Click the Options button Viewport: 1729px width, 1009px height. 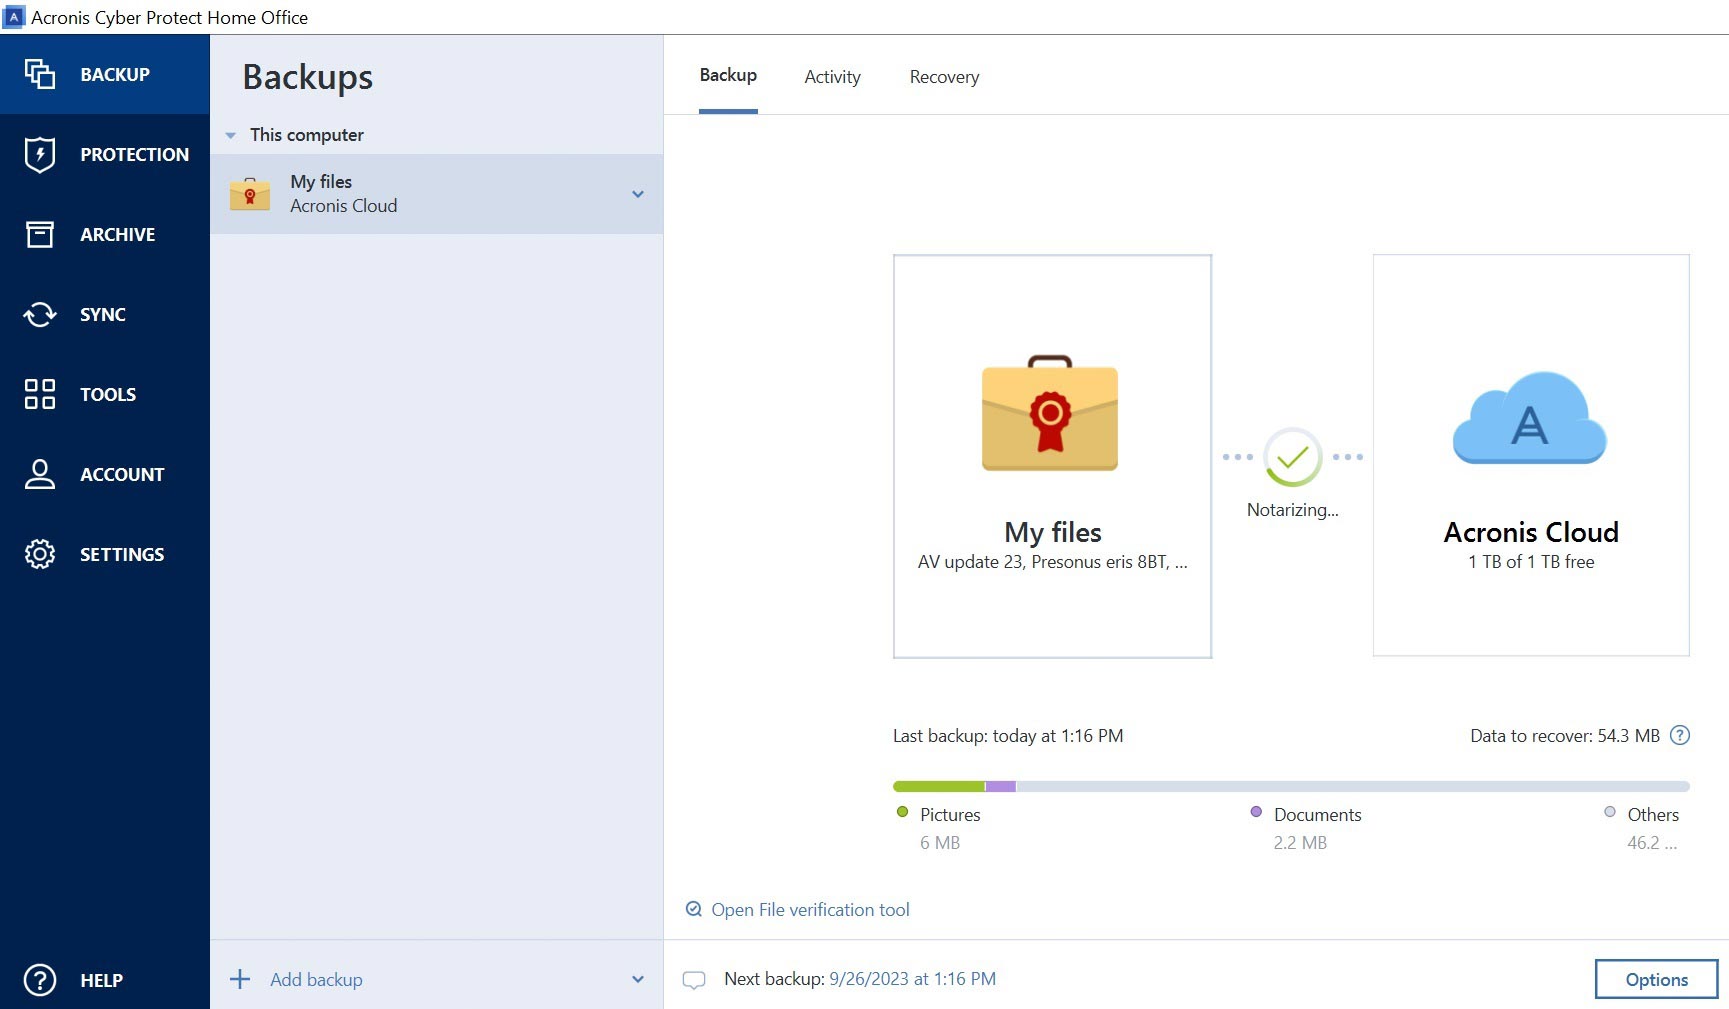coord(1656,979)
